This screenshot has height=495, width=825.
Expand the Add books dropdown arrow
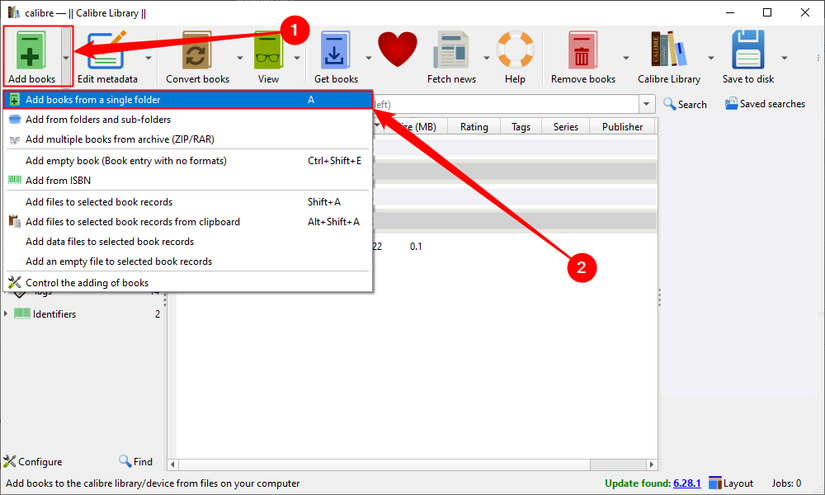(66, 57)
